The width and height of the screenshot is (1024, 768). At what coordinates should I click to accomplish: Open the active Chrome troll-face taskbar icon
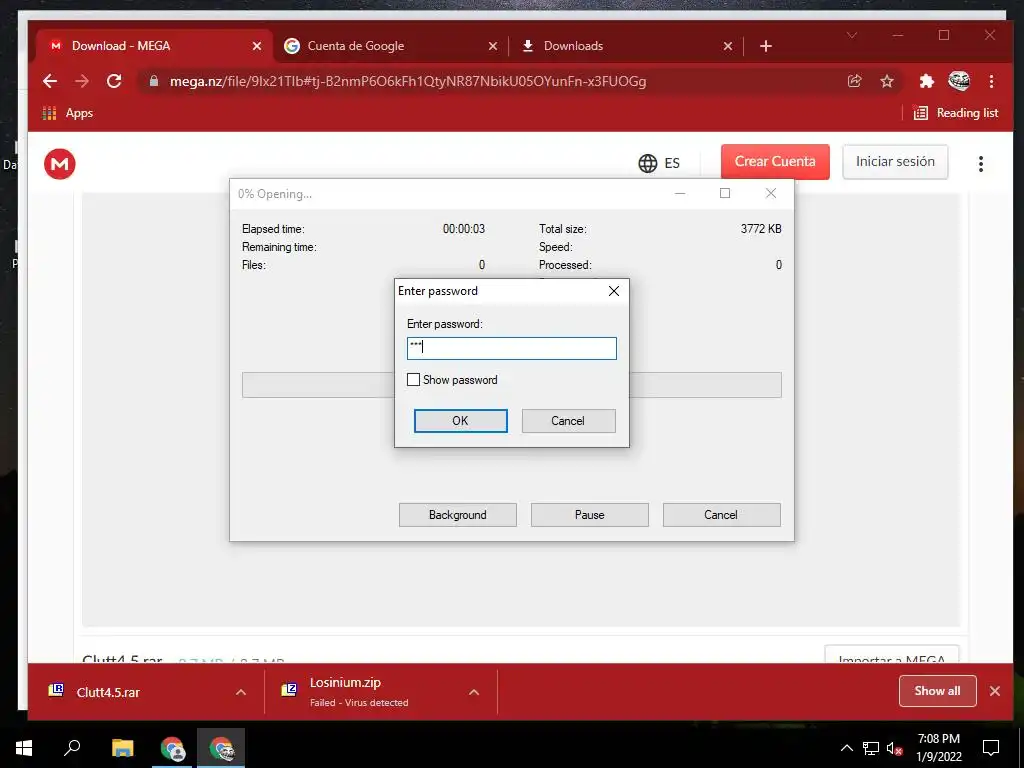point(221,748)
